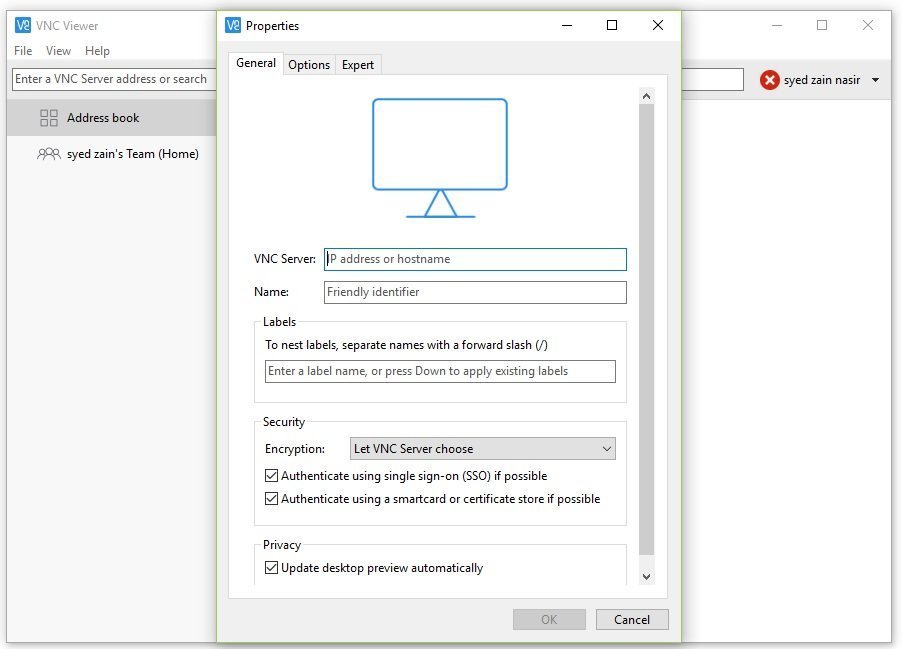Click the vertical scrollbar thumb in Properties
Image resolution: width=902 pixels, height=649 pixels.
tap(647, 329)
